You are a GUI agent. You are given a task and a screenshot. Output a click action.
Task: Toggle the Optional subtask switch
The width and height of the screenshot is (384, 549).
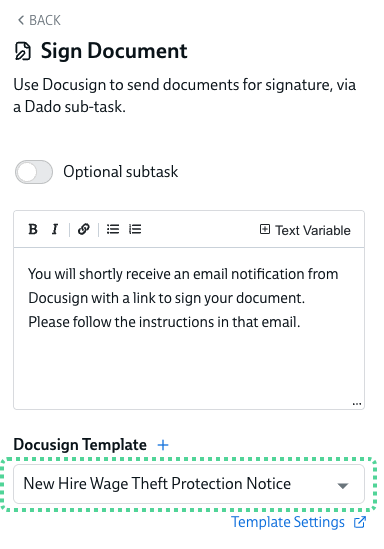[34, 172]
